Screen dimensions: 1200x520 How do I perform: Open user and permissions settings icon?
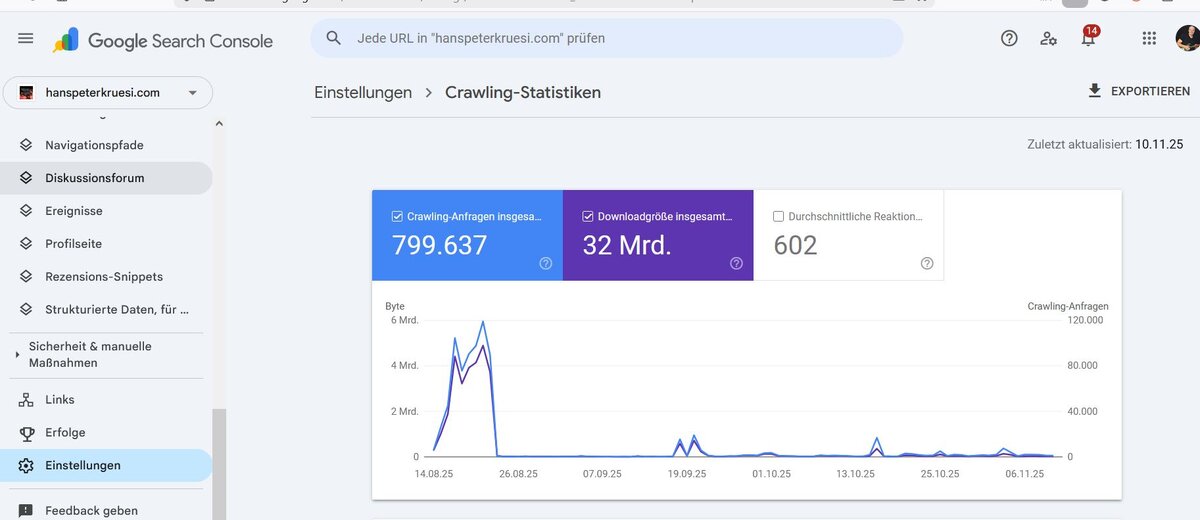(x=1048, y=39)
